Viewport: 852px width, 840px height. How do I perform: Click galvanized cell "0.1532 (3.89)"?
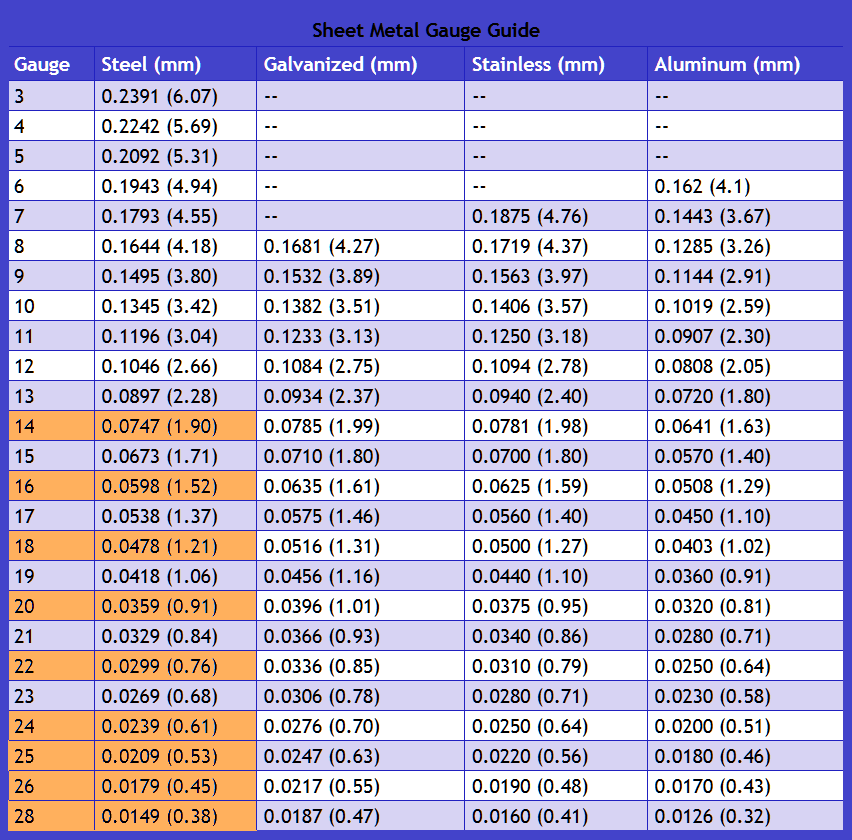tap(360, 276)
